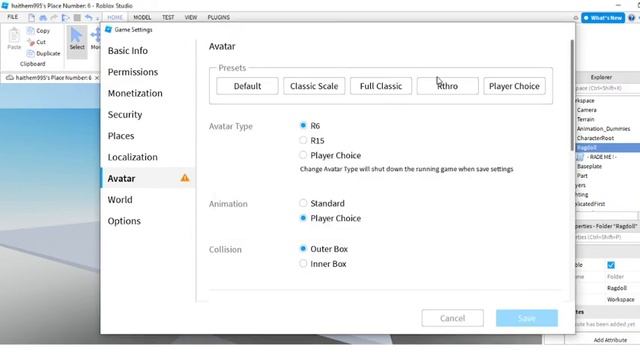
Task: Click Cancel in Game Settings
Action: coord(453,318)
